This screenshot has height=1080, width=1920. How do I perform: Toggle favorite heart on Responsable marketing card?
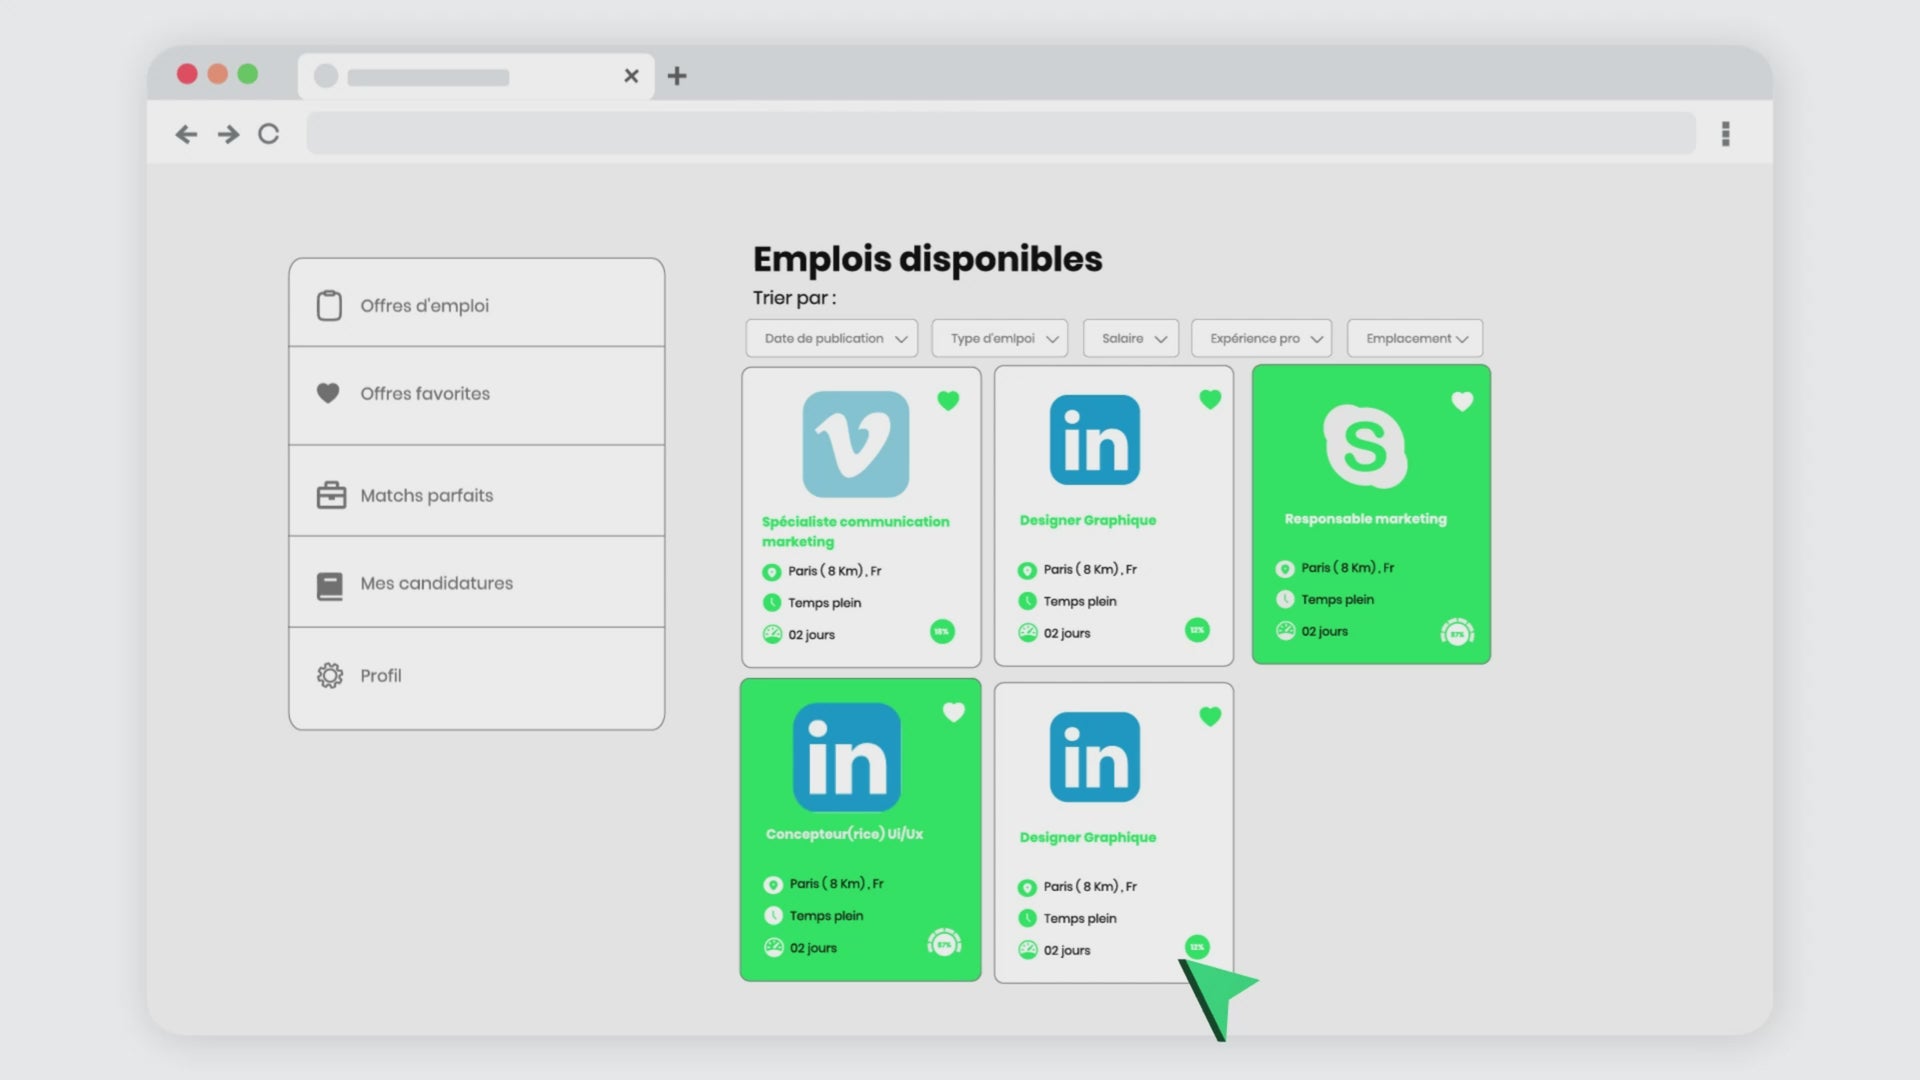click(1462, 402)
